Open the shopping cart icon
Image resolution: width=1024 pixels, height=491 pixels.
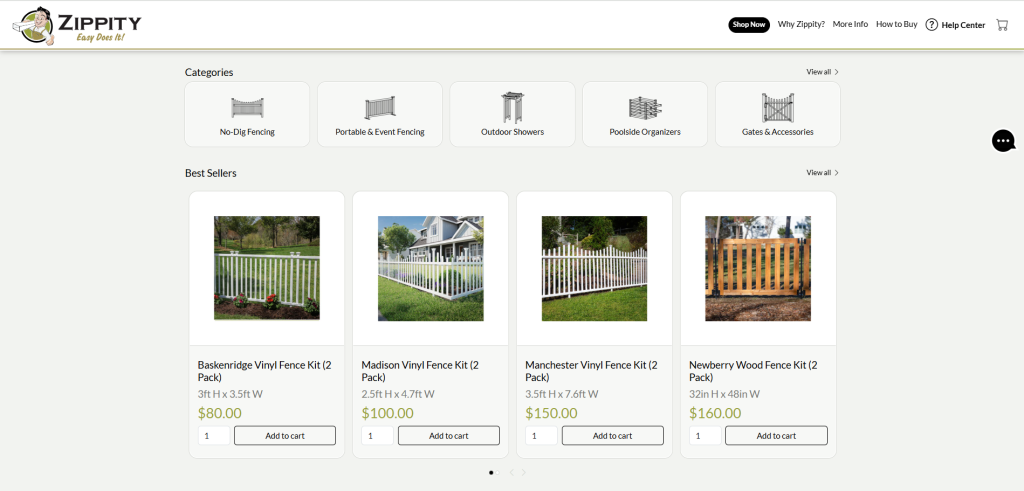click(1002, 25)
